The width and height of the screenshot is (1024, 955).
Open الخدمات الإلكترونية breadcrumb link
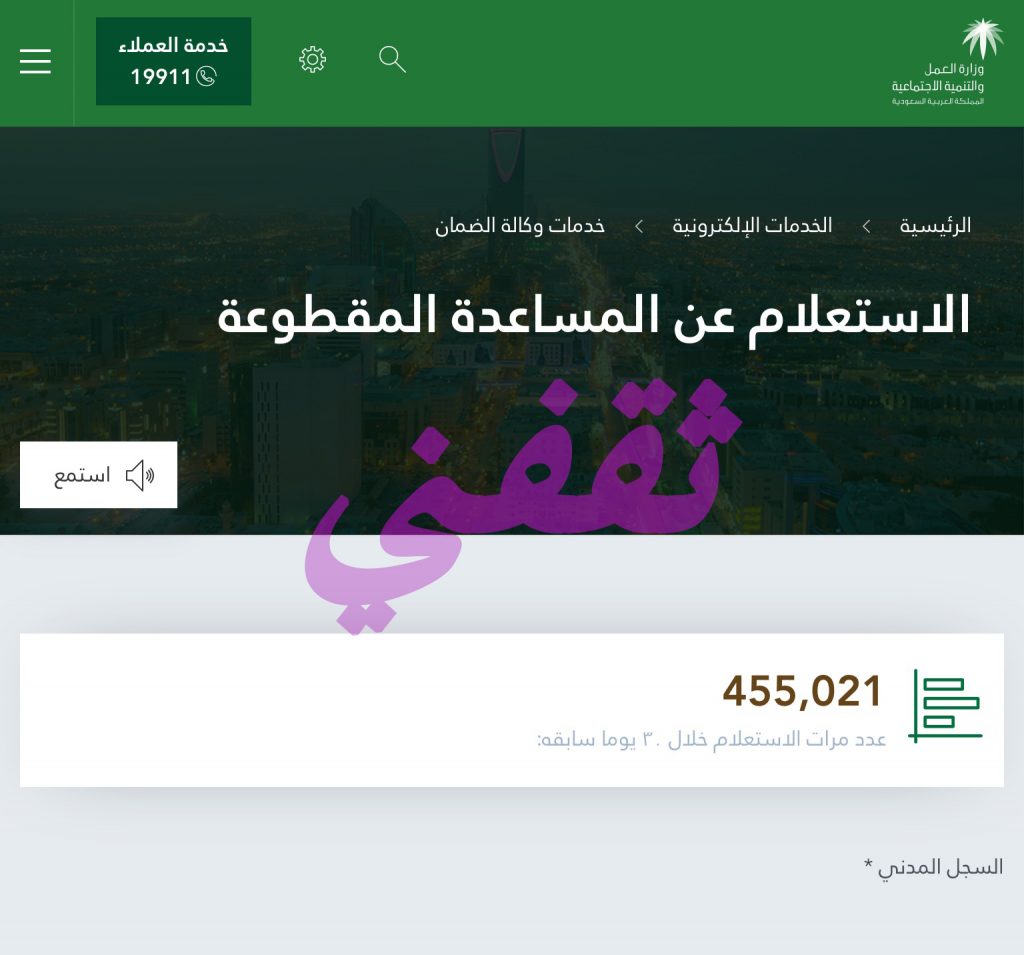(x=752, y=226)
